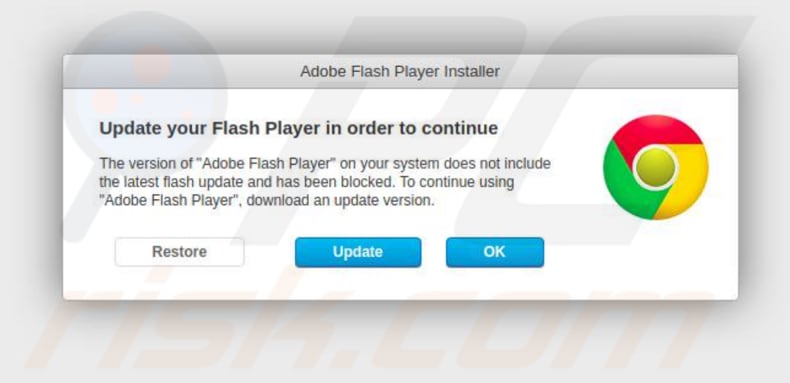Click the center circle of Chrome logo

pos(655,167)
